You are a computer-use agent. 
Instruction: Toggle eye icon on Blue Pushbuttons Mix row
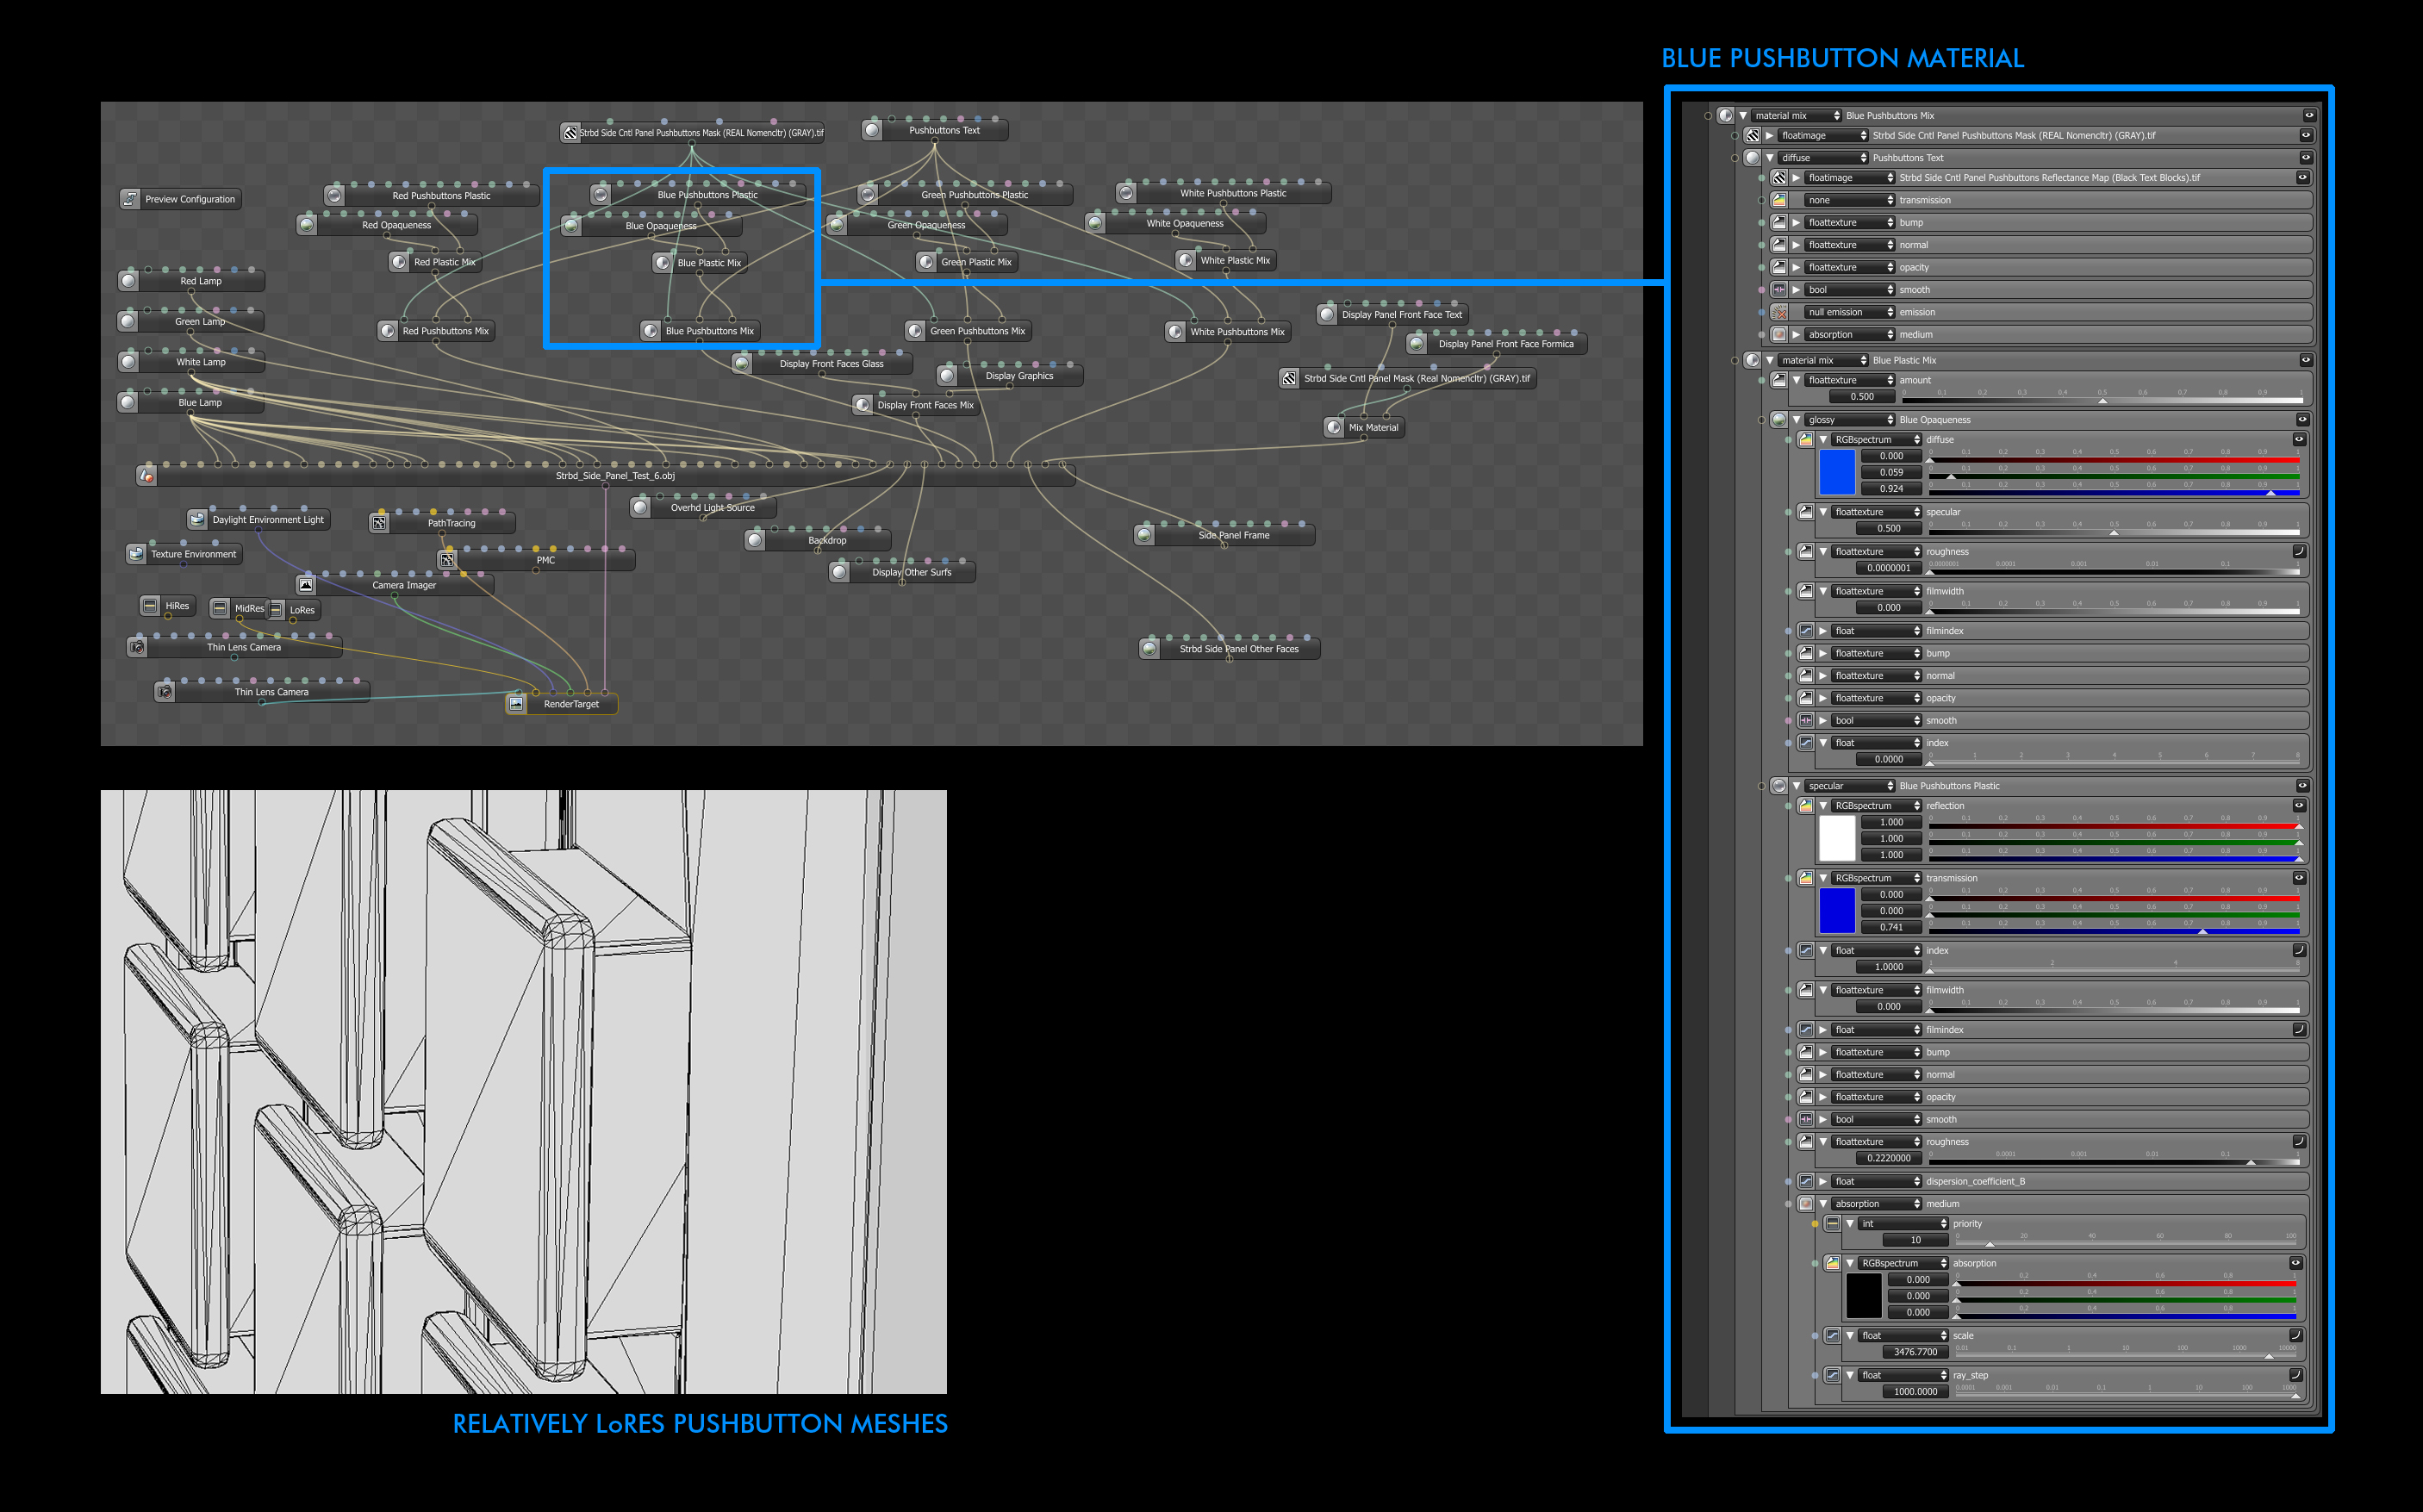coord(2309,116)
